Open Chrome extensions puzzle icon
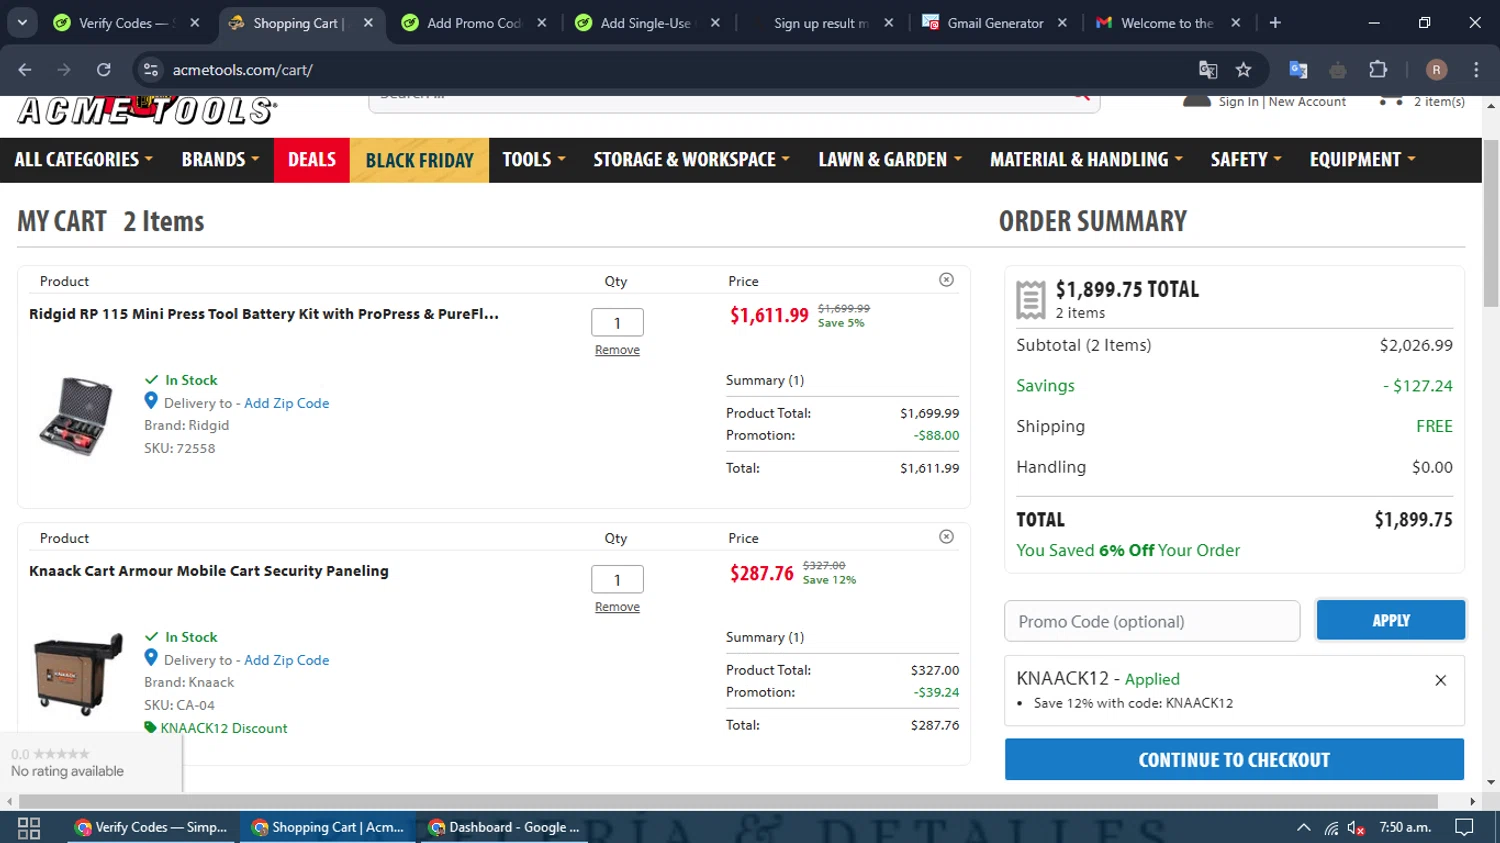1500x843 pixels. click(1378, 69)
